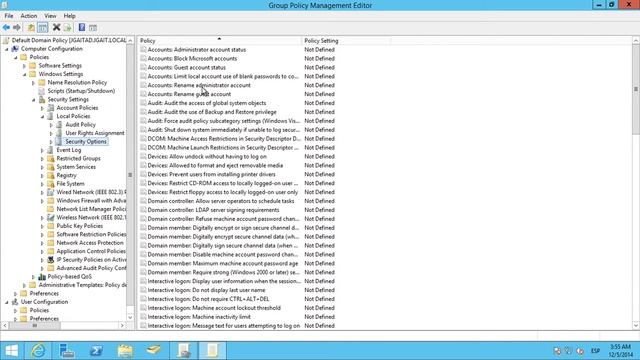Click the policy list vertical scrollbar thumb
The image size is (640, 360).
pyautogui.click(x=636, y=89)
